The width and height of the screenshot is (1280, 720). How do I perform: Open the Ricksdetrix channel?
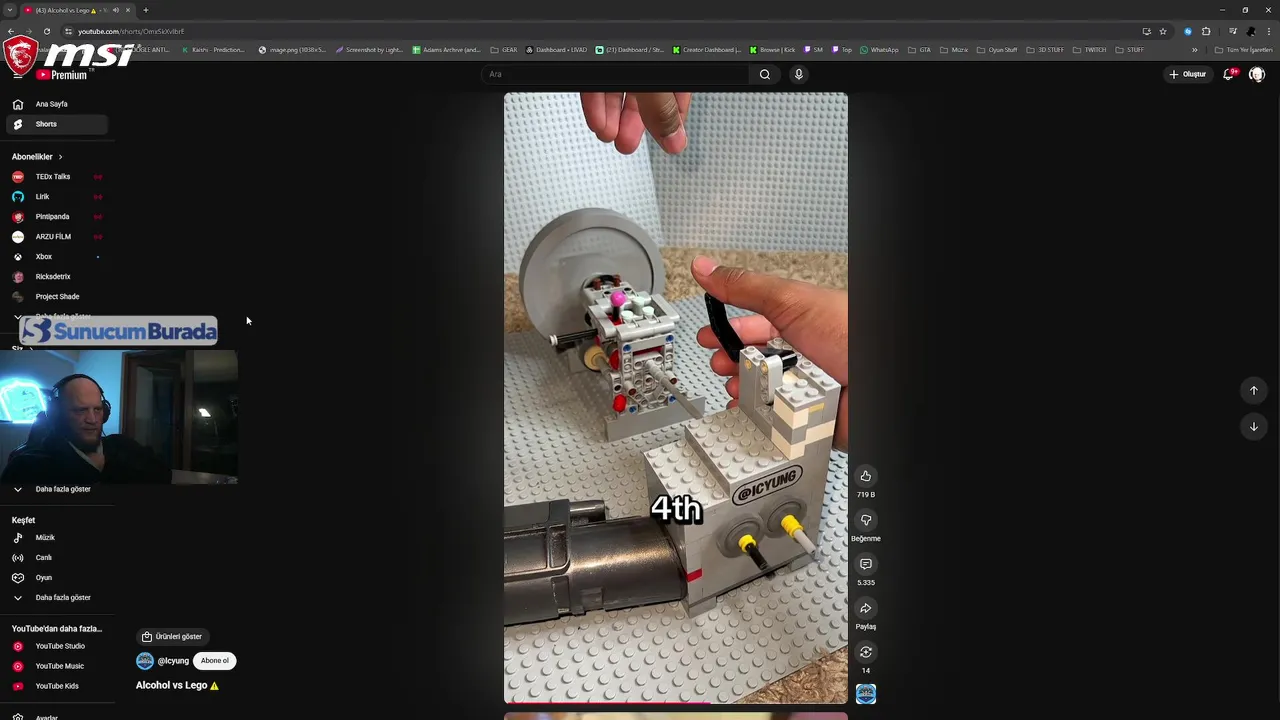point(55,277)
